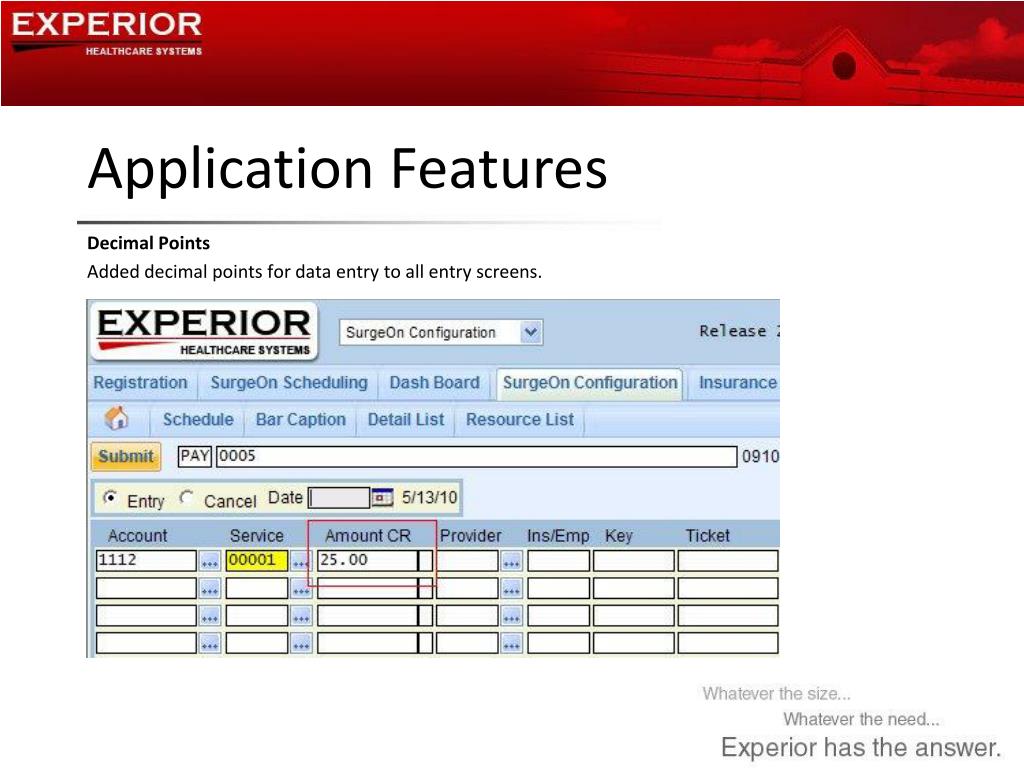Click the Ticket column header
This screenshot has height=768, width=1024.
(707, 536)
